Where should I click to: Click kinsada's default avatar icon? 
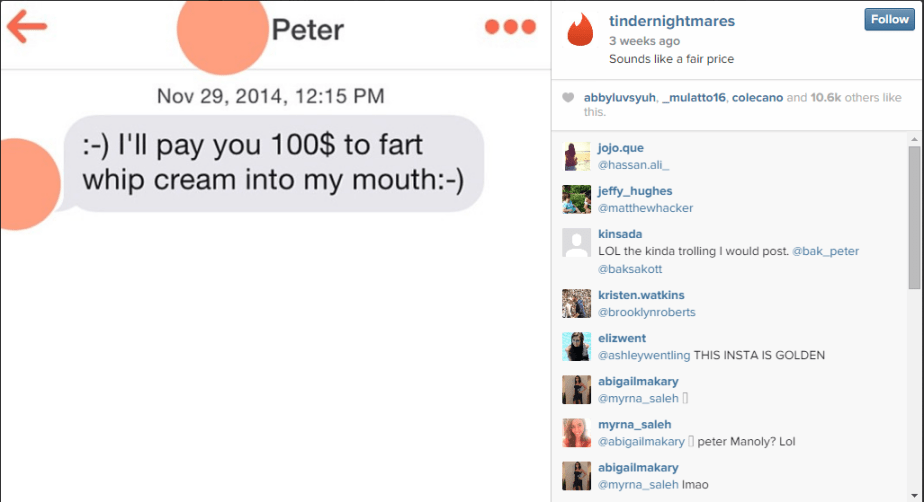coord(576,242)
